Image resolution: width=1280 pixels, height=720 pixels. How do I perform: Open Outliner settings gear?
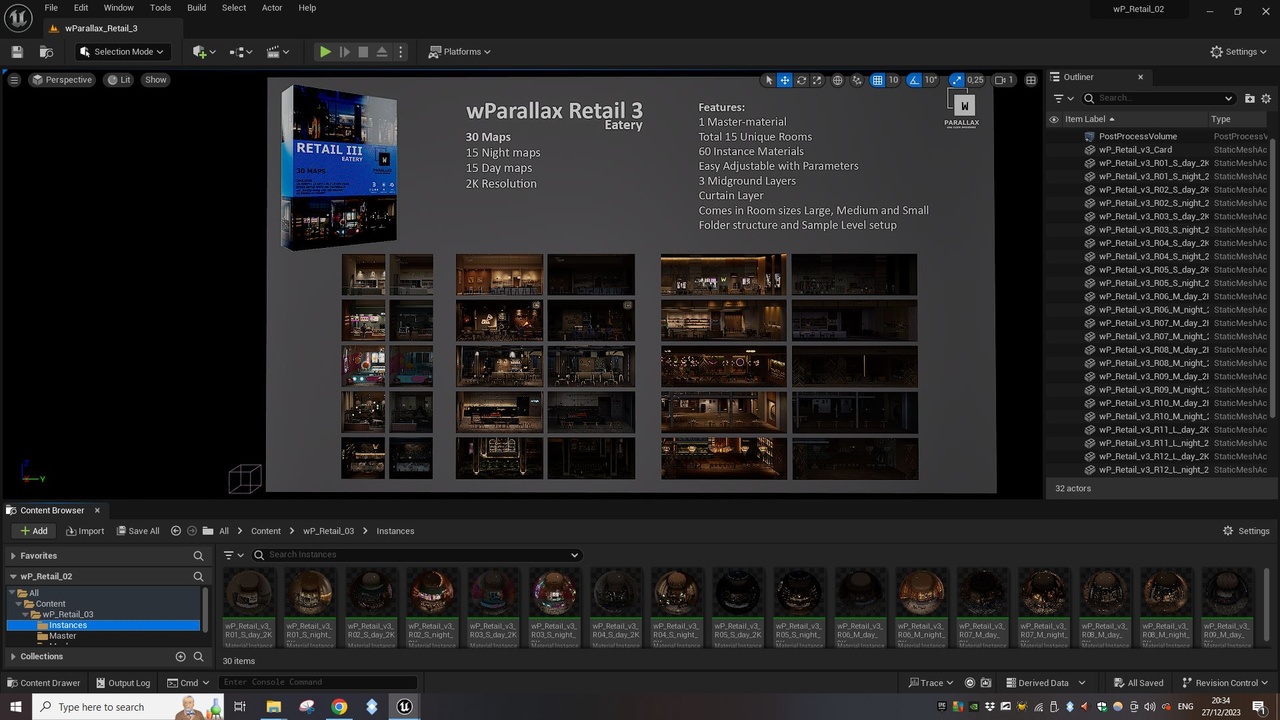point(1266,98)
